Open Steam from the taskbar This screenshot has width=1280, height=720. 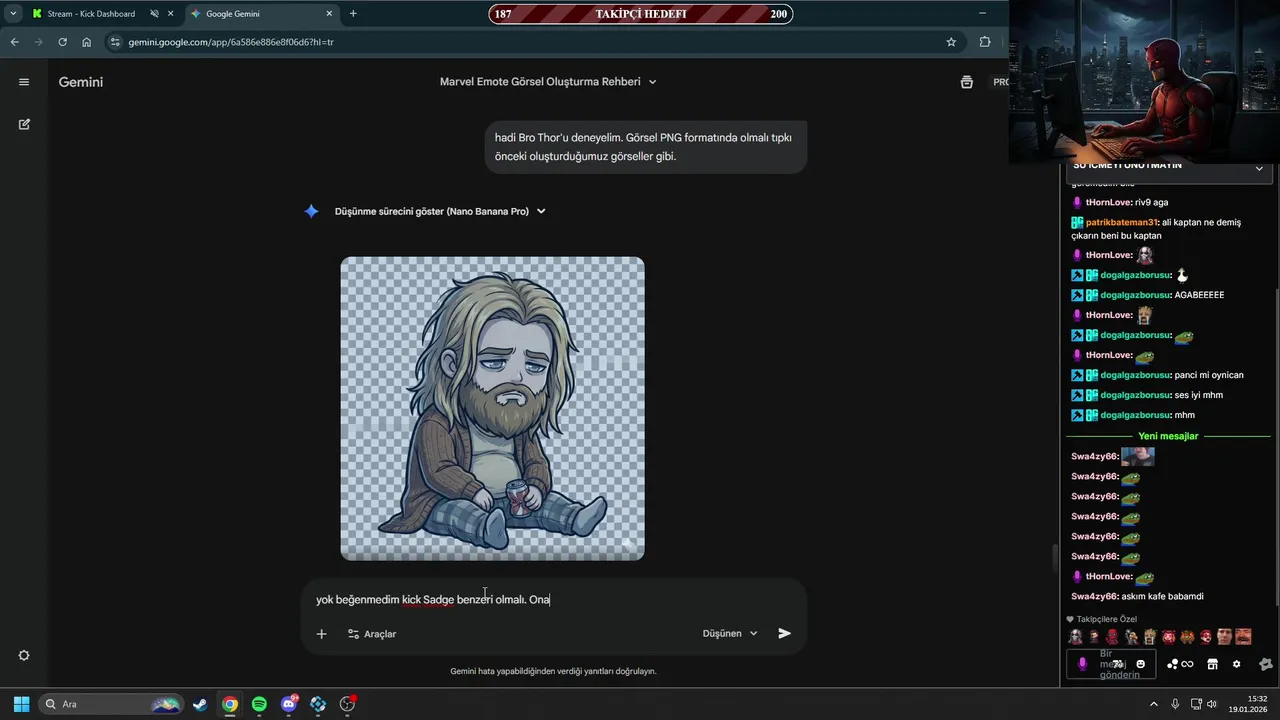point(201,704)
